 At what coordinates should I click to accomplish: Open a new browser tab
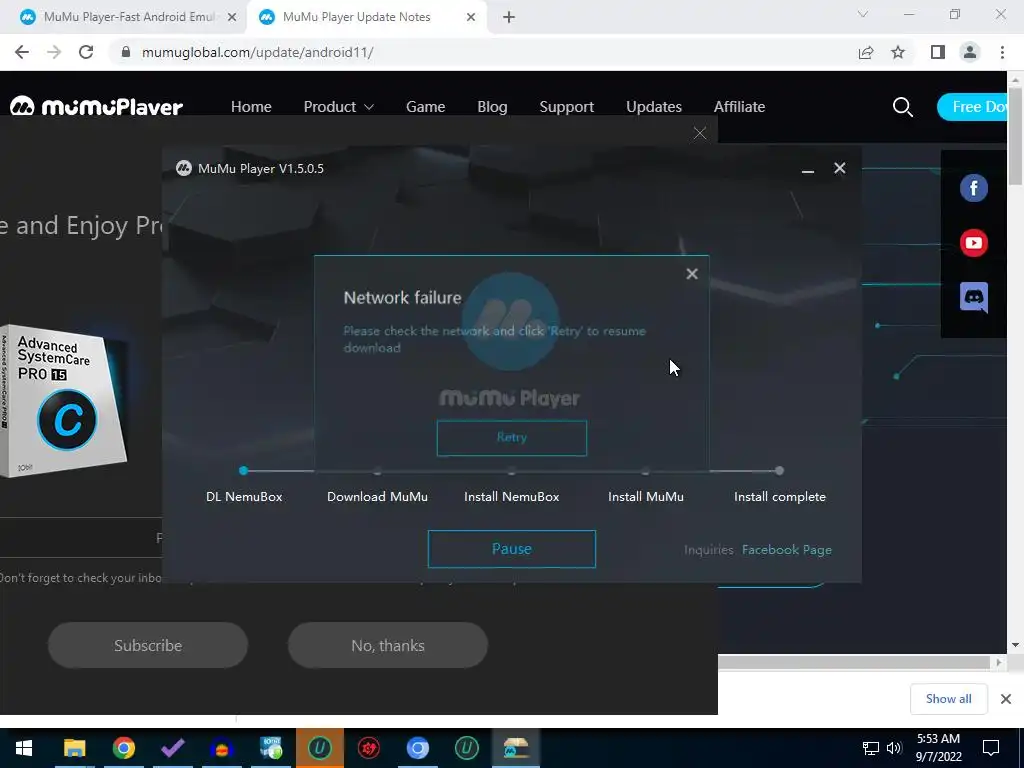pos(509,17)
